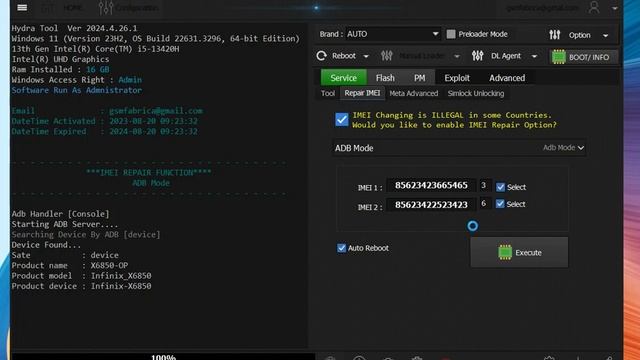Open the hamburger menu at top left
Image resolution: width=640 pixels, height=360 pixels.
(x=22, y=8)
